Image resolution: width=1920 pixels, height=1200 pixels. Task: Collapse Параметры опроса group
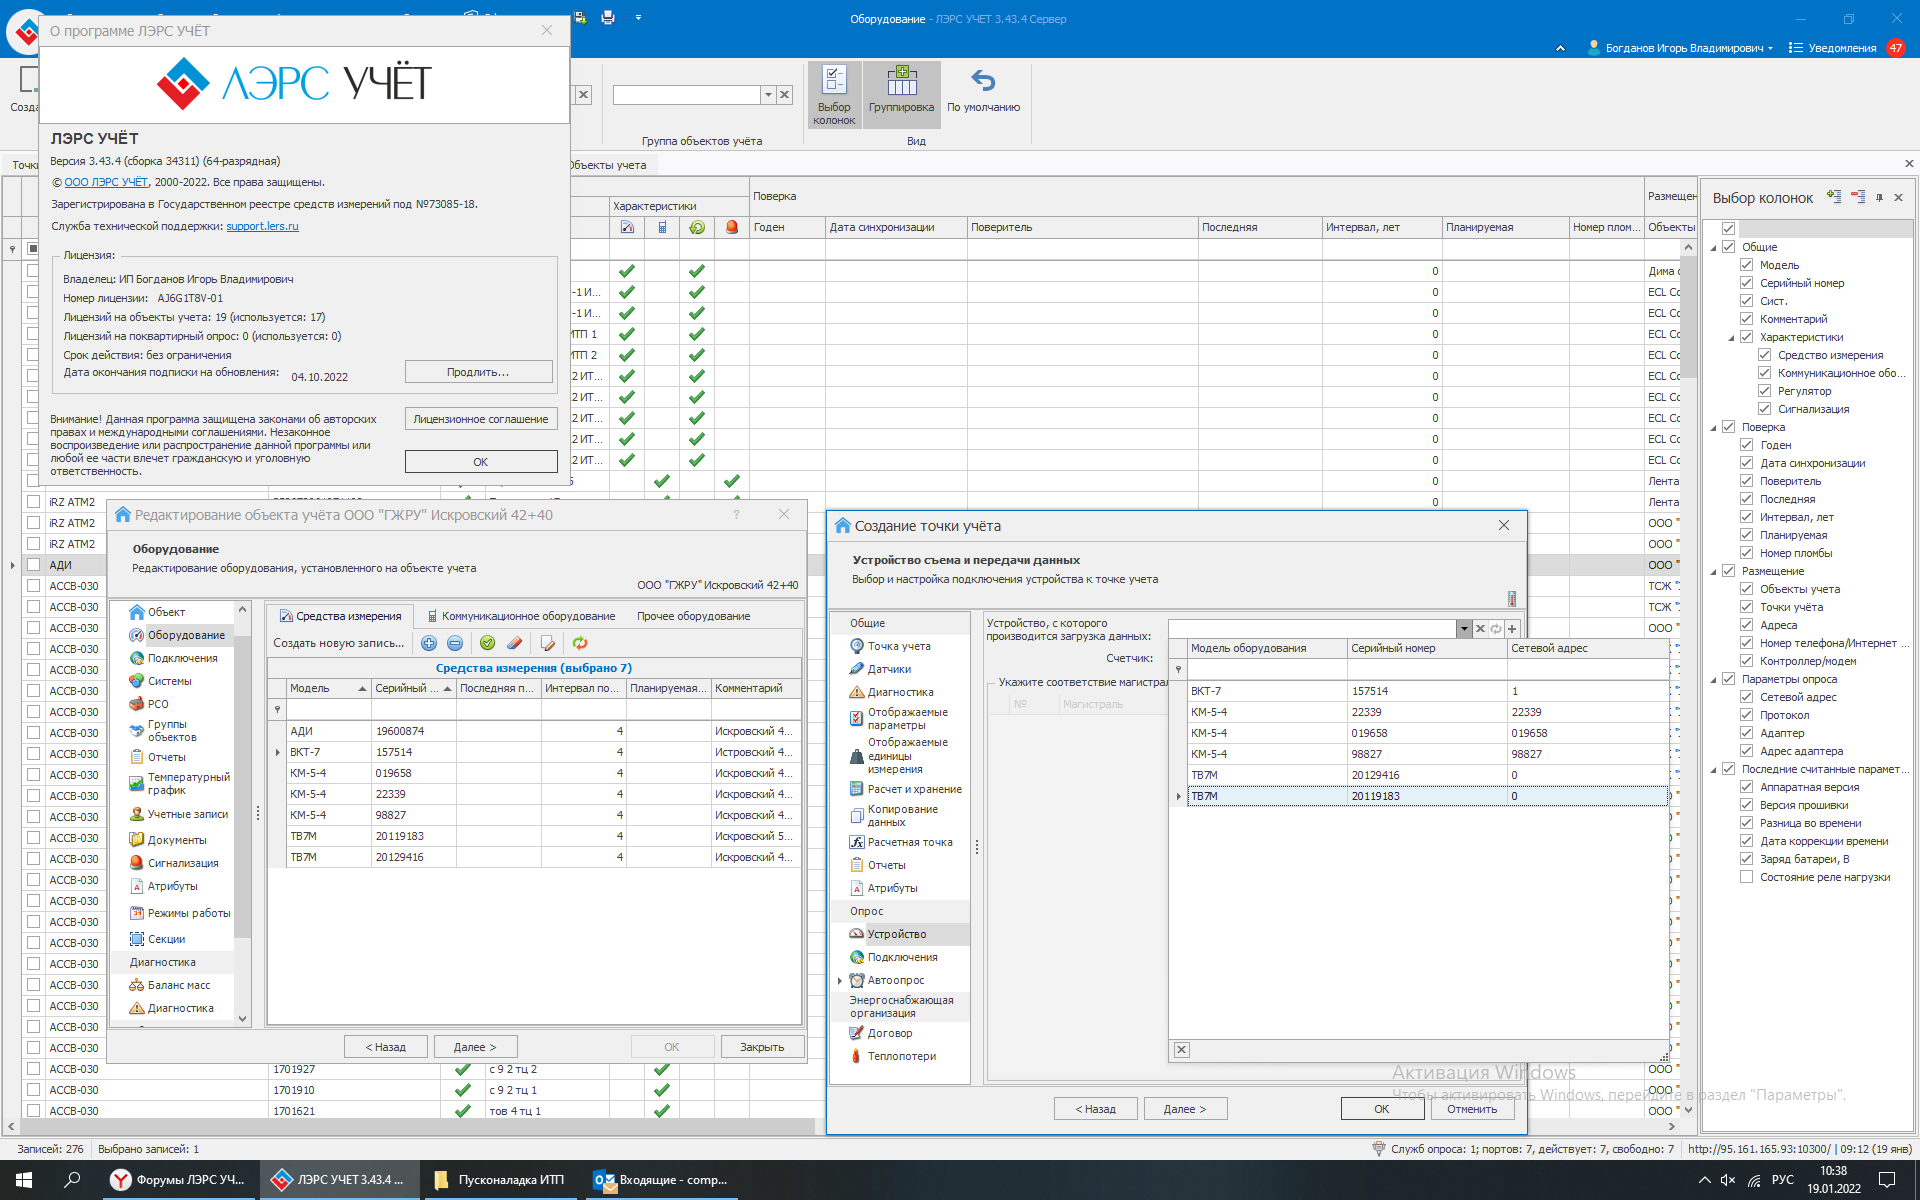1714,680
